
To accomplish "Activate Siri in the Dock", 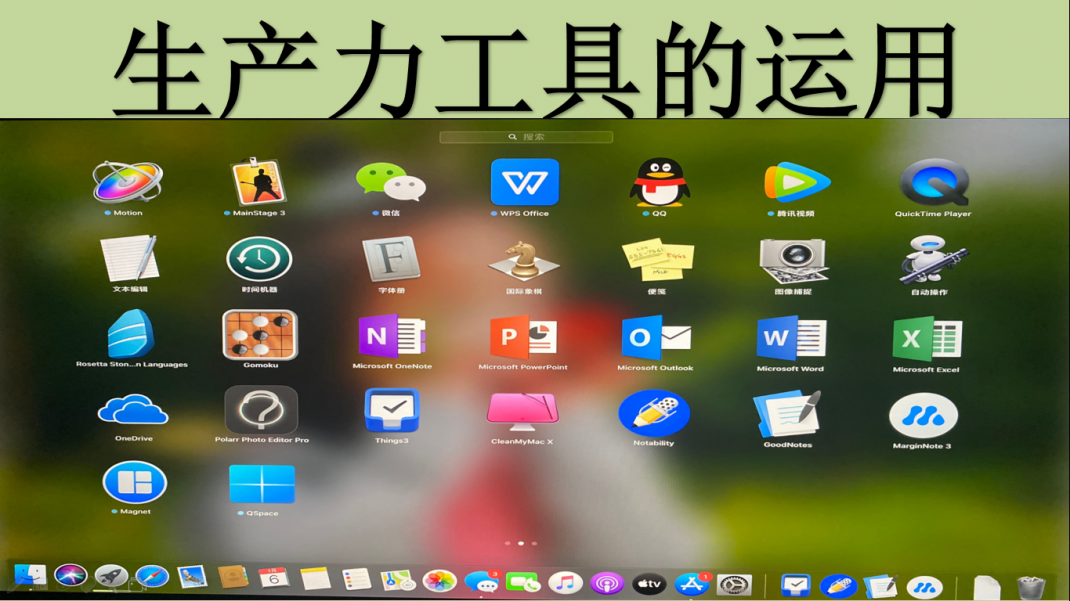I will pyautogui.click(x=70, y=575).
